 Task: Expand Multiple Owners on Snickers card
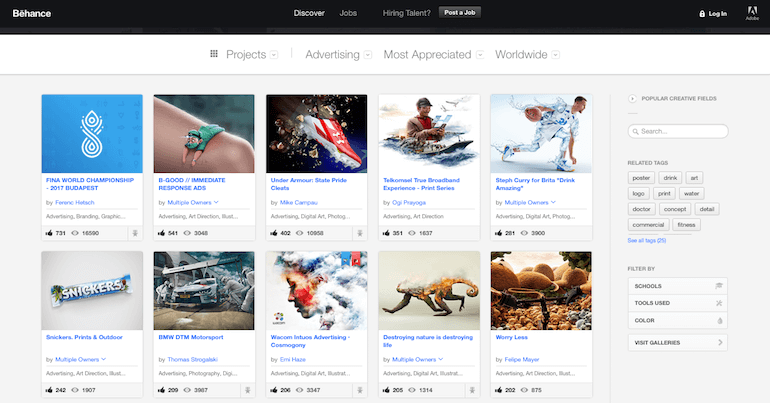(104, 359)
